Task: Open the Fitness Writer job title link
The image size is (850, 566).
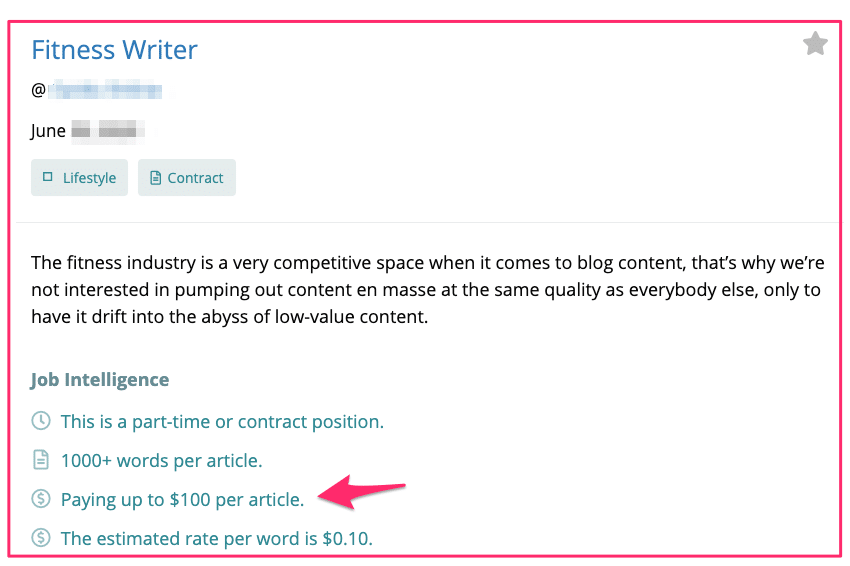Action: [114, 50]
